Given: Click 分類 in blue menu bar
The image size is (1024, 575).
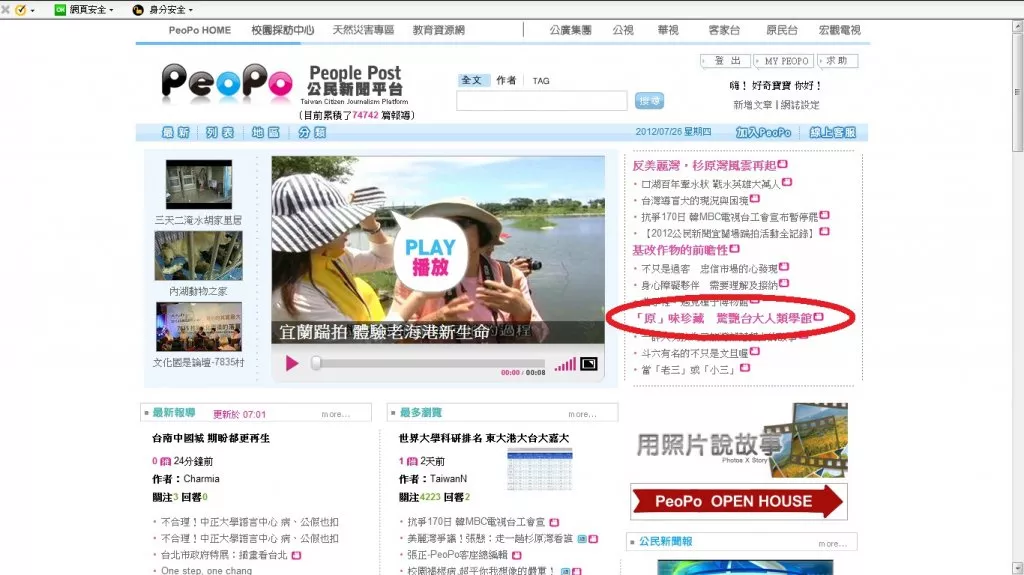Looking at the screenshot, I should point(312,133).
